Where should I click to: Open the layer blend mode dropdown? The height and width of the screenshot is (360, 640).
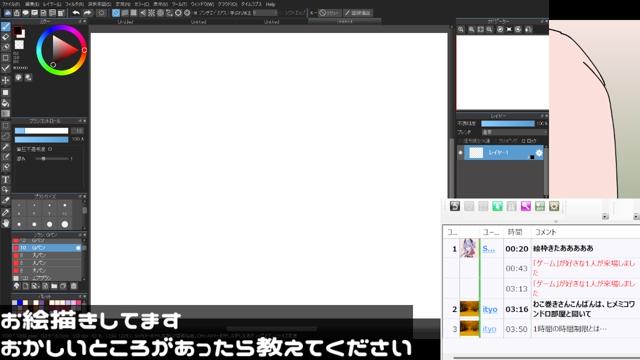click(x=514, y=132)
